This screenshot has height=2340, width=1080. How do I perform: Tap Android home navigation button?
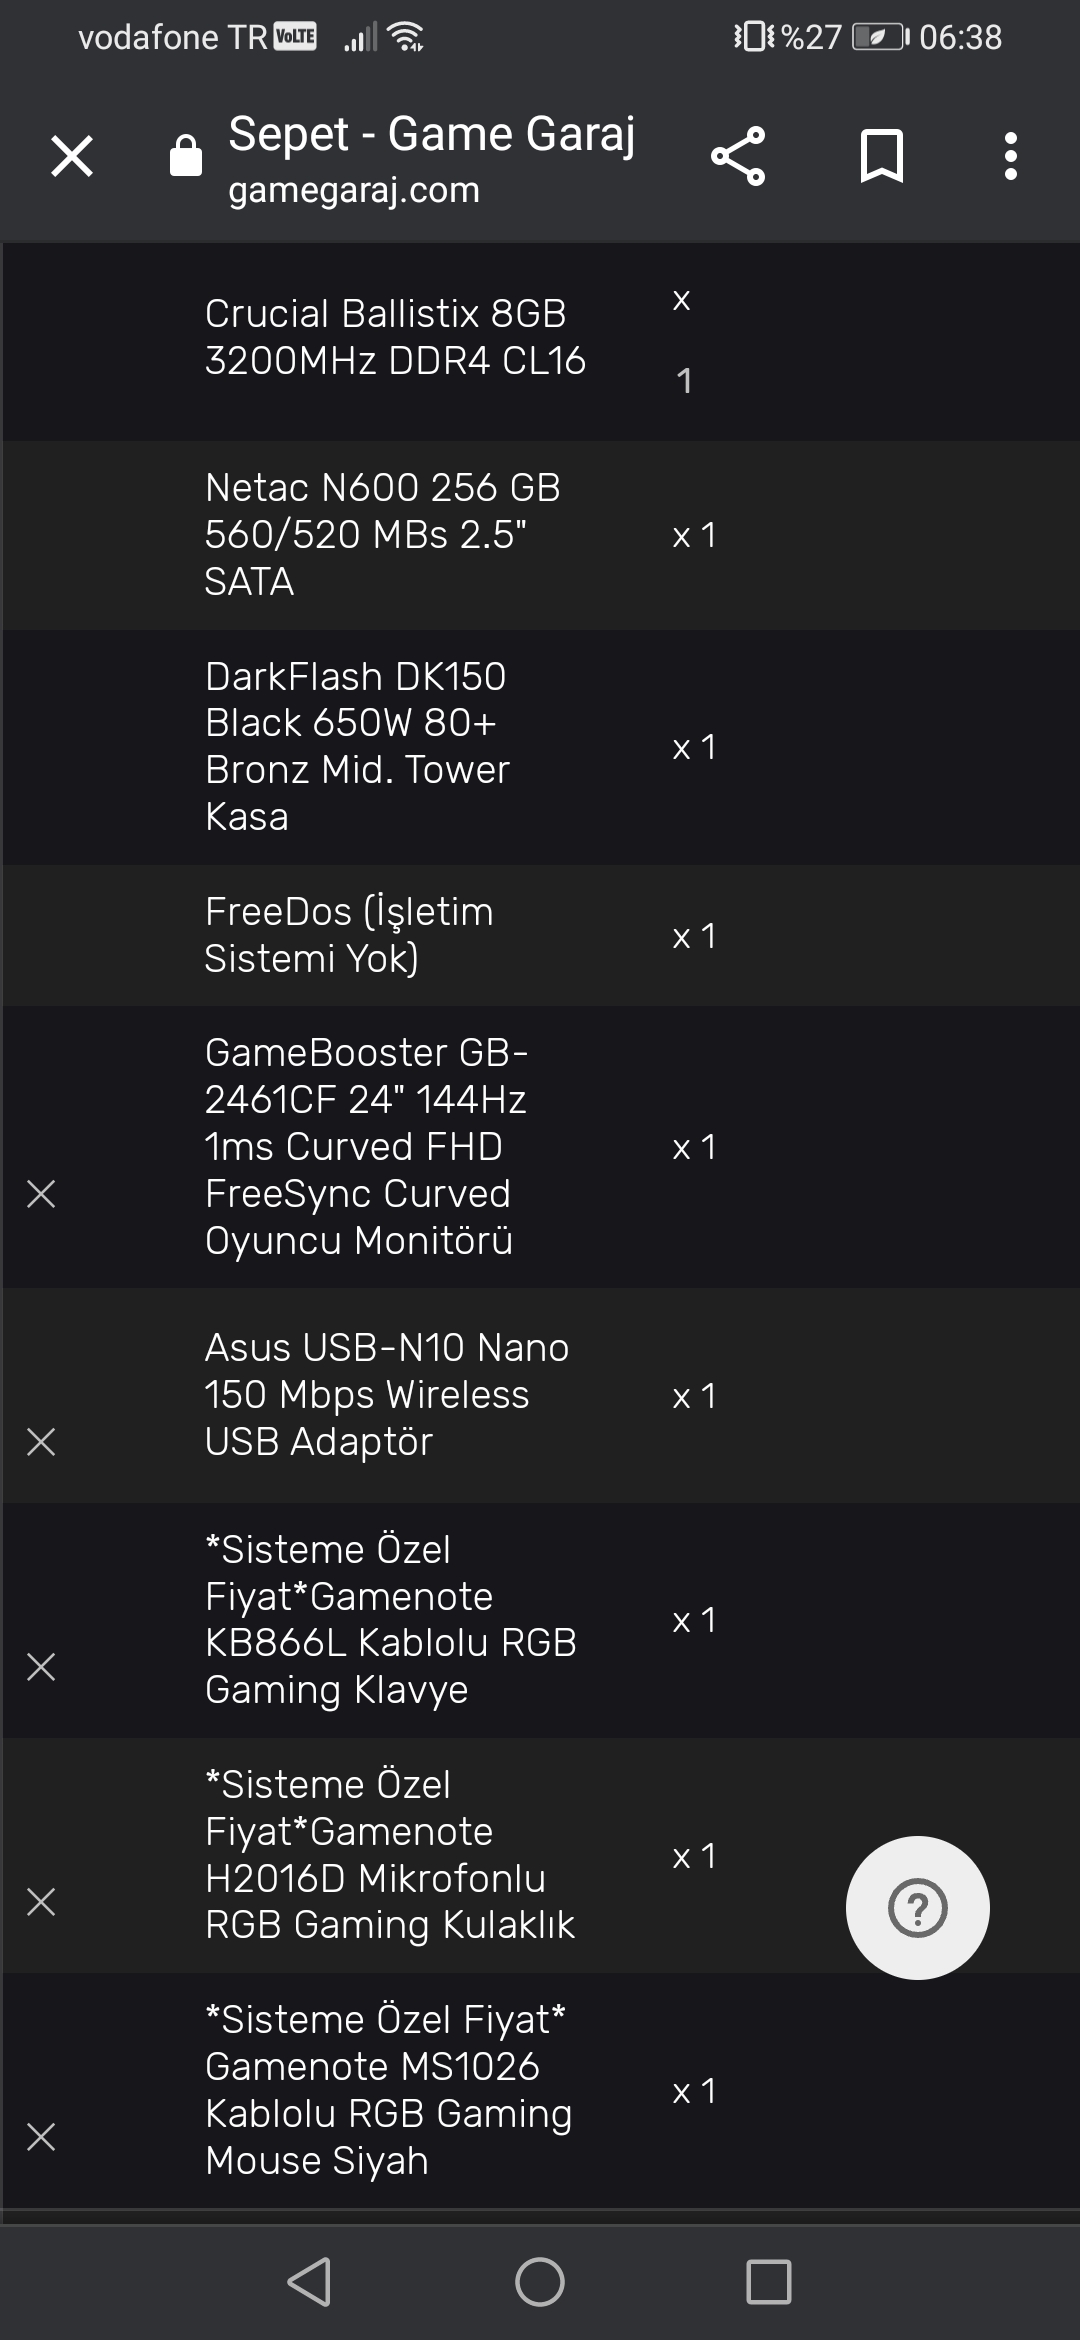[x=540, y=2282]
